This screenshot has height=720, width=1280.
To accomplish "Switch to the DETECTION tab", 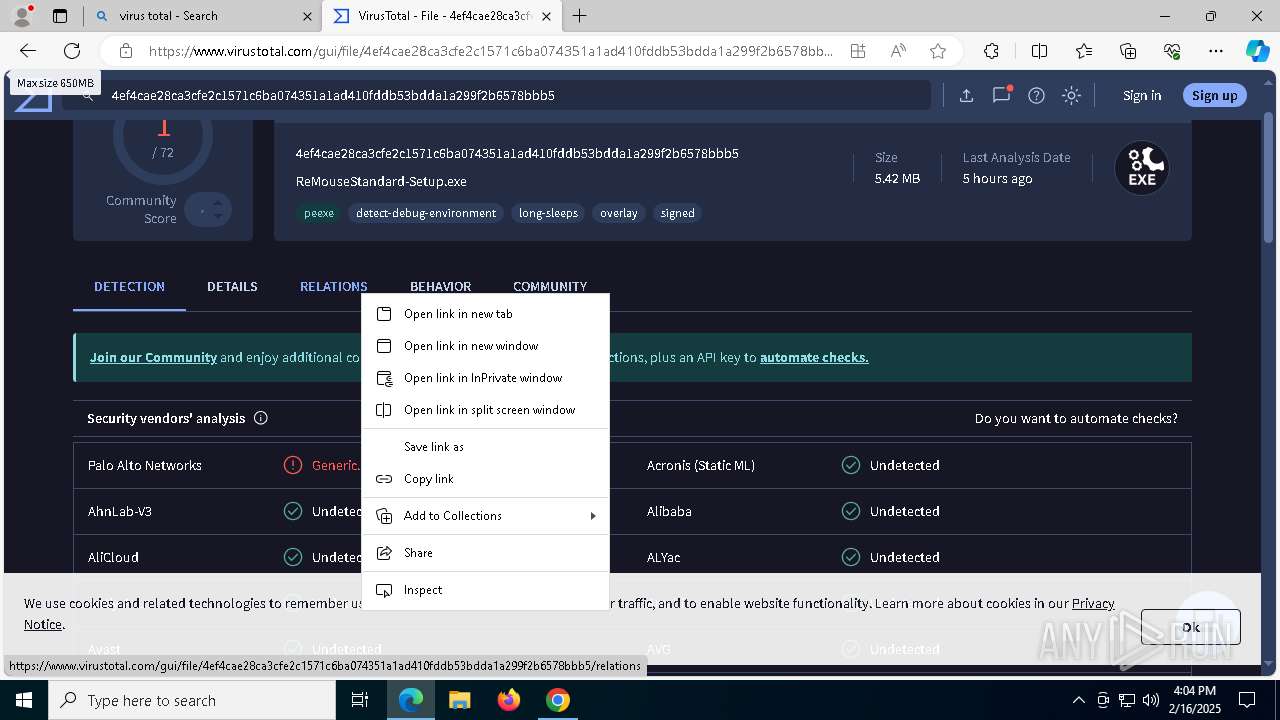I will 129,287.
